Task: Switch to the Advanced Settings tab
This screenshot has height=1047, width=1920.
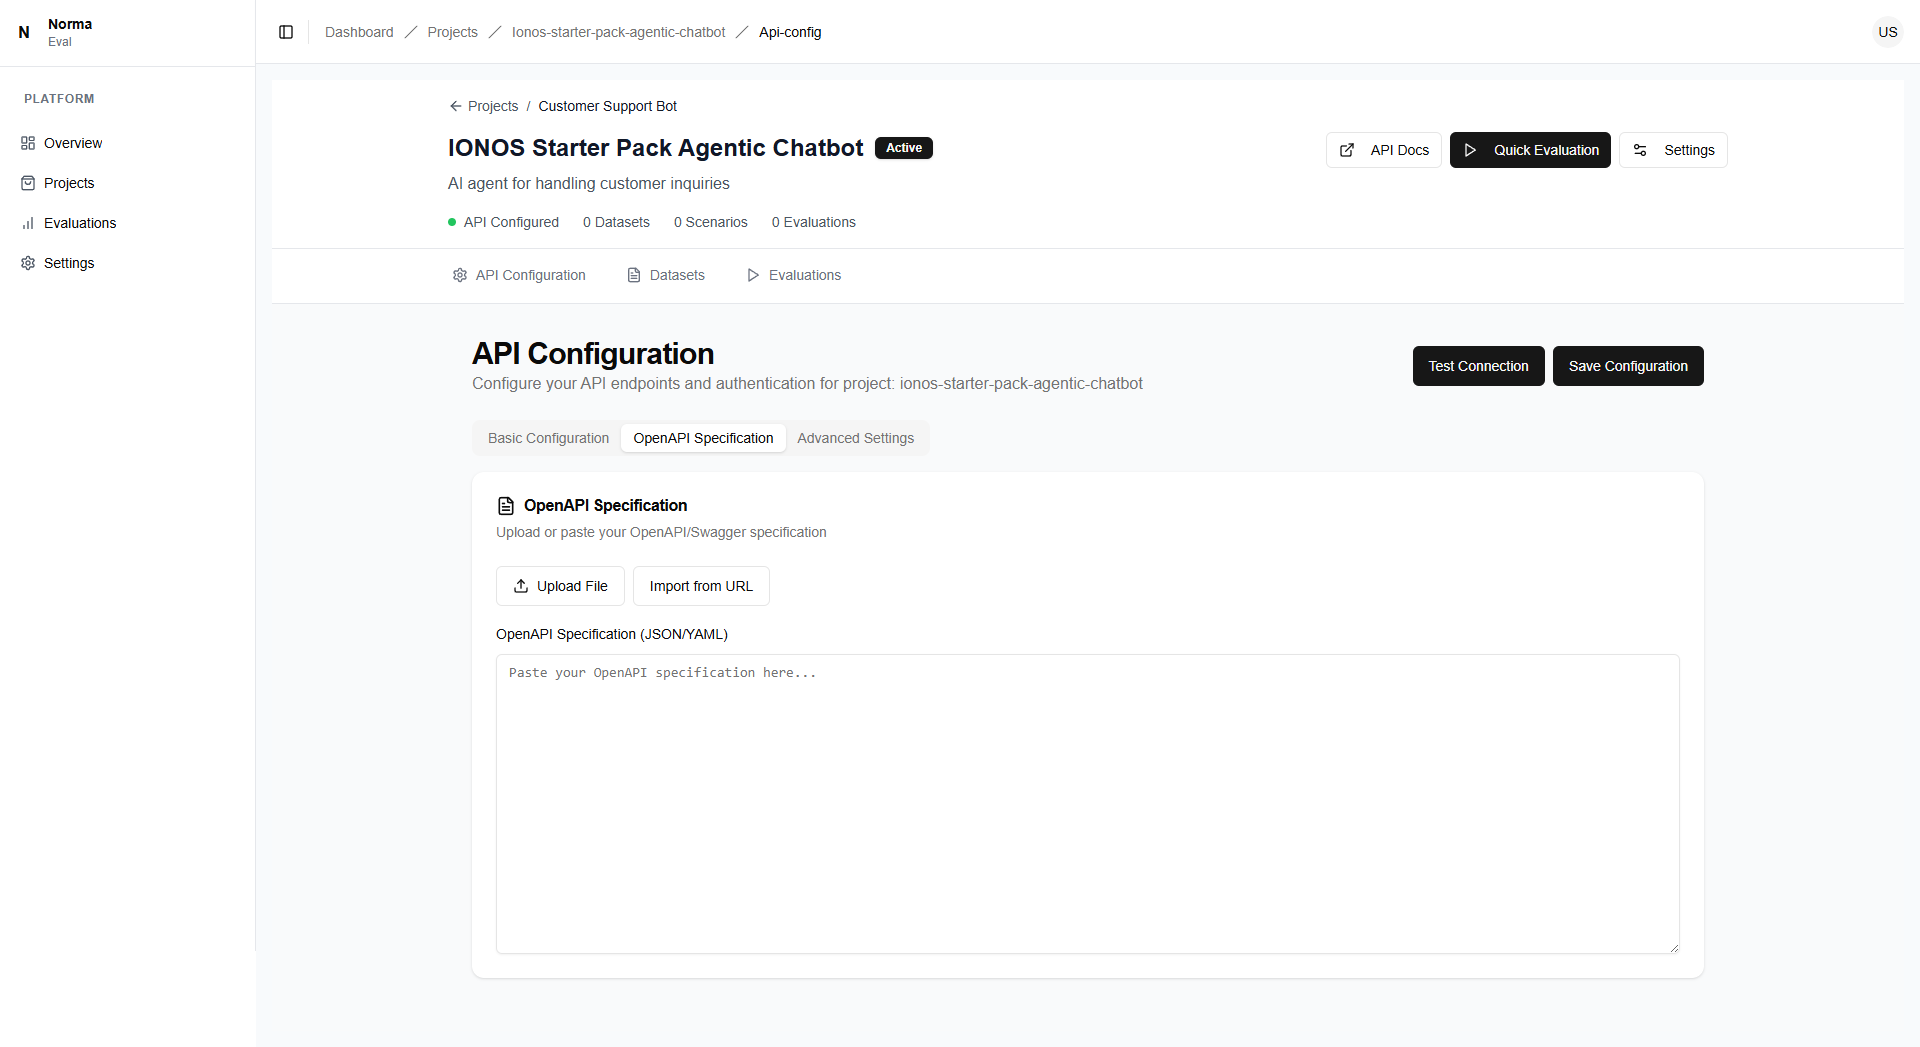Action: [x=856, y=438]
